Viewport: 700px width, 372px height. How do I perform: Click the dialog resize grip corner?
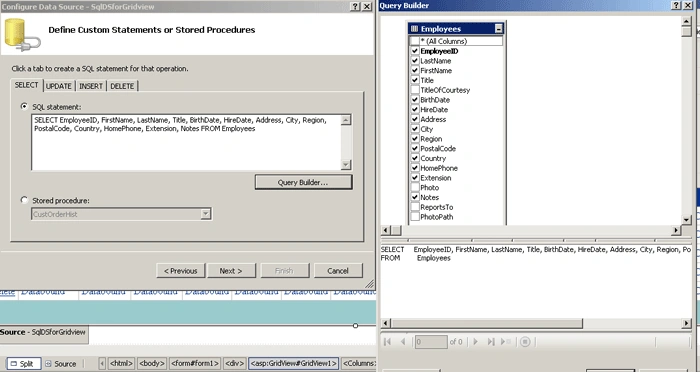click(x=370, y=284)
